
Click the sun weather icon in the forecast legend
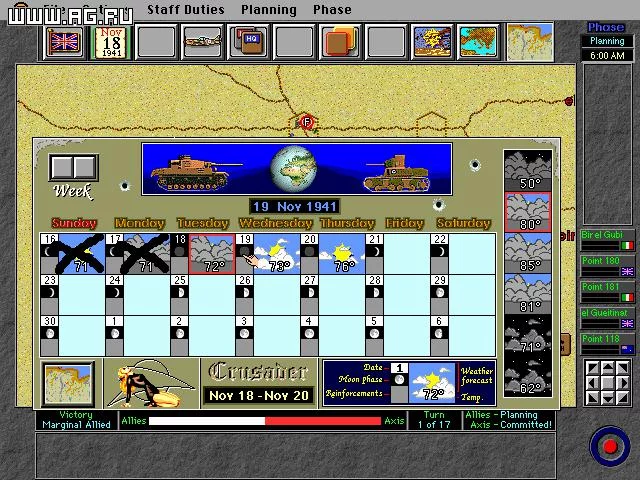(x=432, y=383)
